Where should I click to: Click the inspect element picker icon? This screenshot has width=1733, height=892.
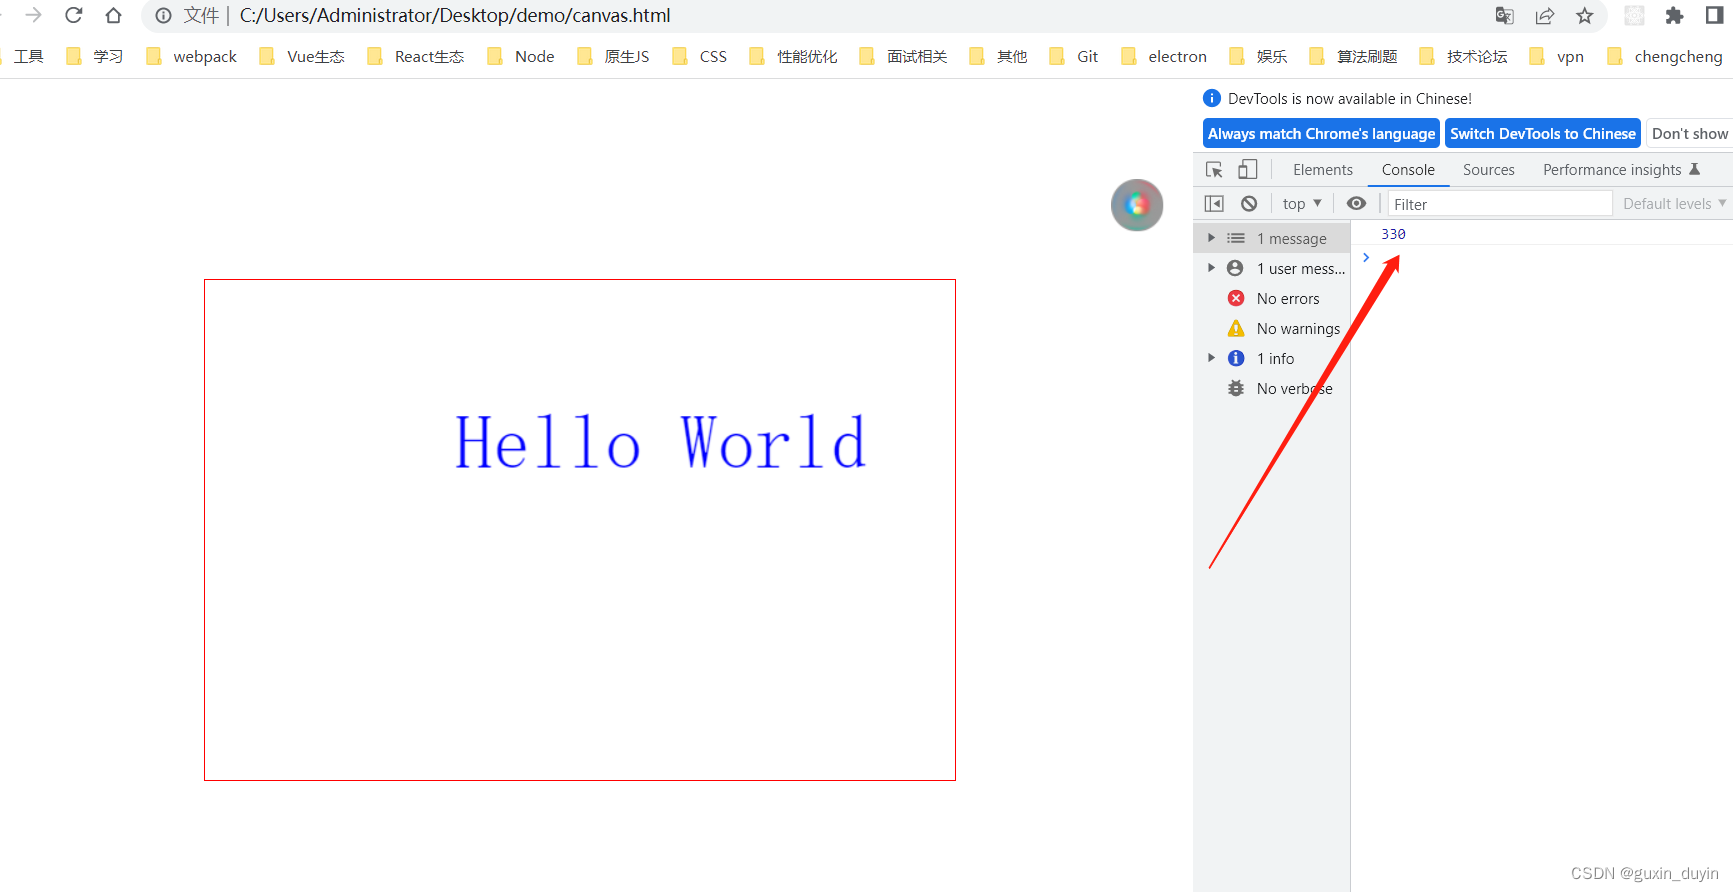click(1214, 170)
